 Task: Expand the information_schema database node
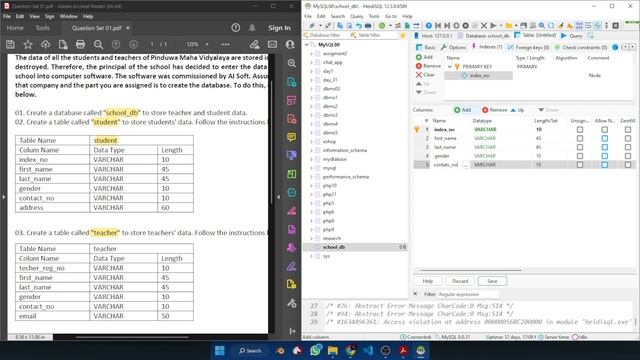(x=311, y=150)
